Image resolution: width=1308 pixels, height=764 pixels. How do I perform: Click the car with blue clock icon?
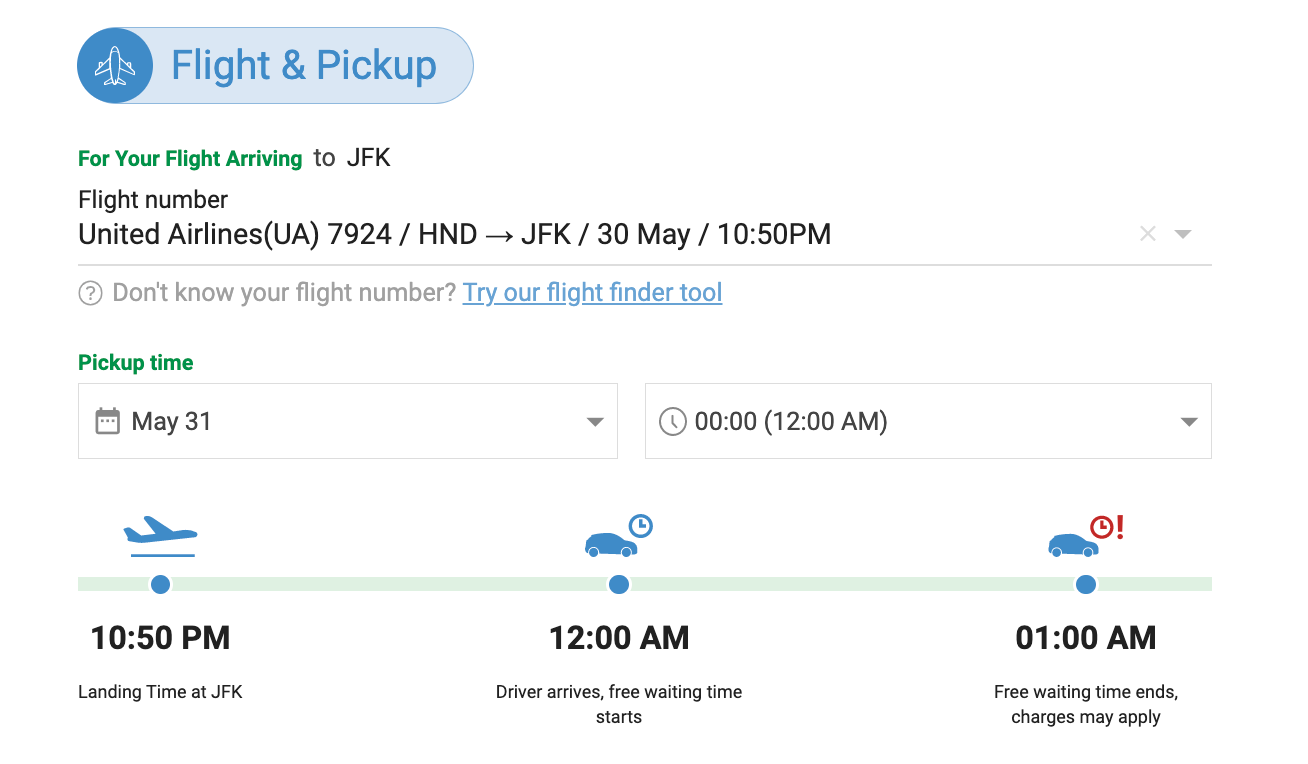[619, 537]
